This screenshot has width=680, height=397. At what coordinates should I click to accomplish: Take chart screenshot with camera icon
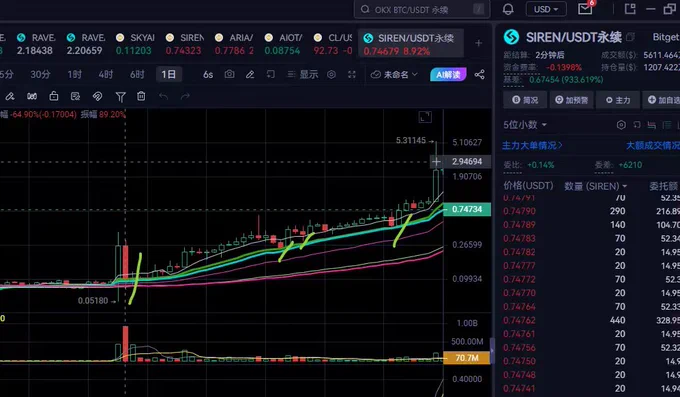pyautogui.click(x=229, y=75)
